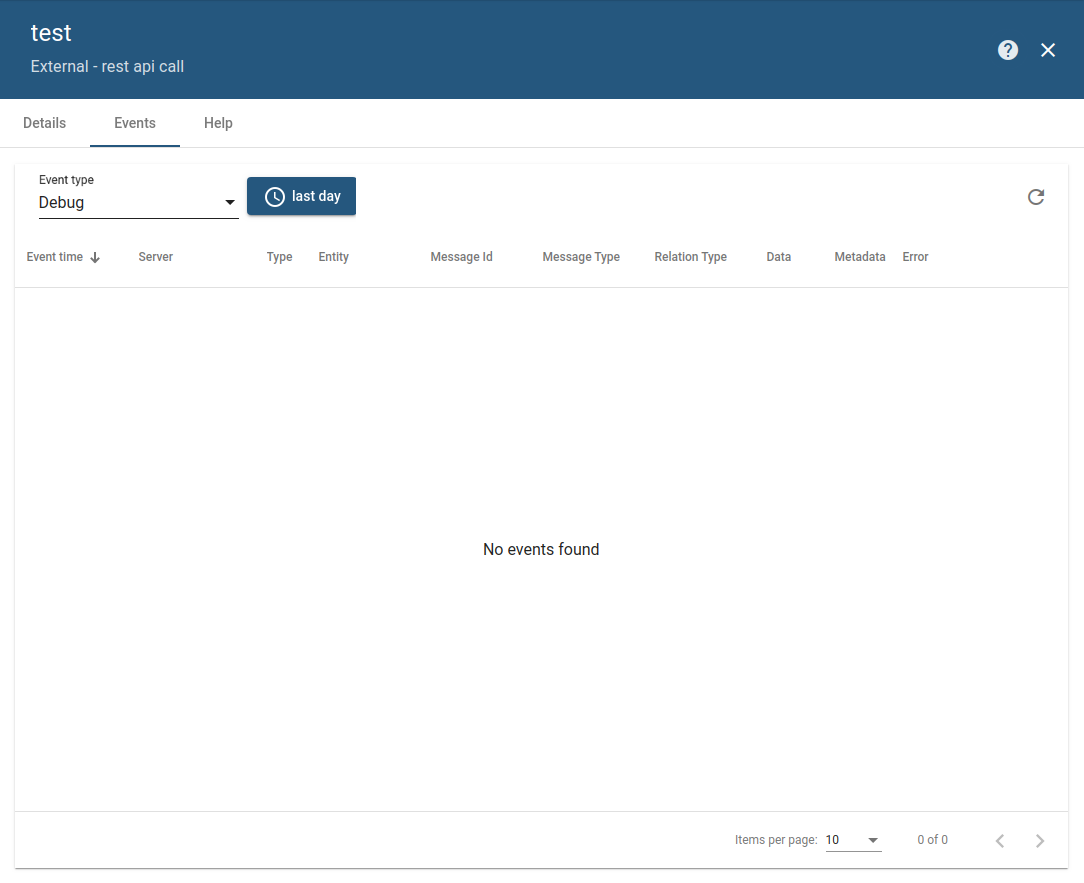Switch to the Help tab
Screen dimensions: 1084x883
[x=218, y=123]
